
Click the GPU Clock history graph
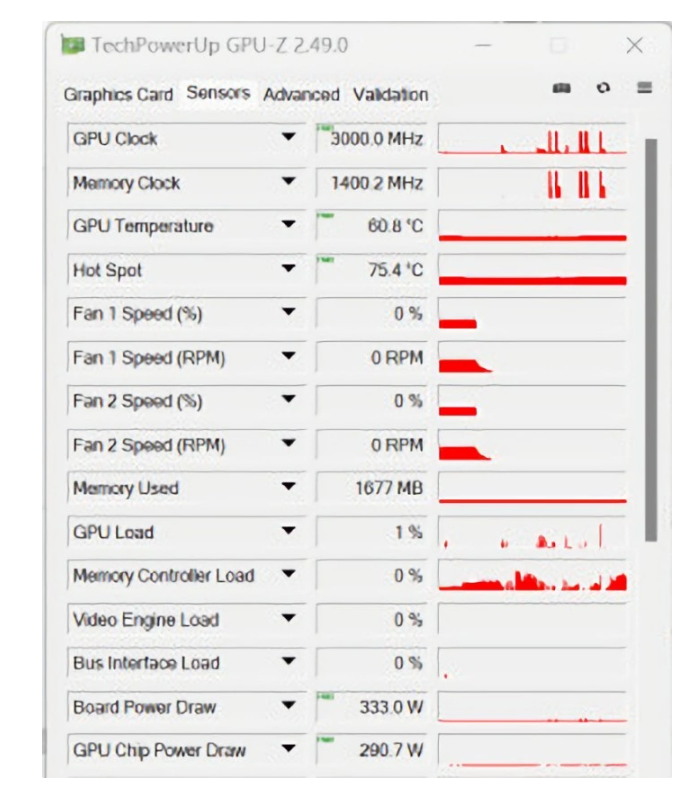pyautogui.click(x=532, y=139)
